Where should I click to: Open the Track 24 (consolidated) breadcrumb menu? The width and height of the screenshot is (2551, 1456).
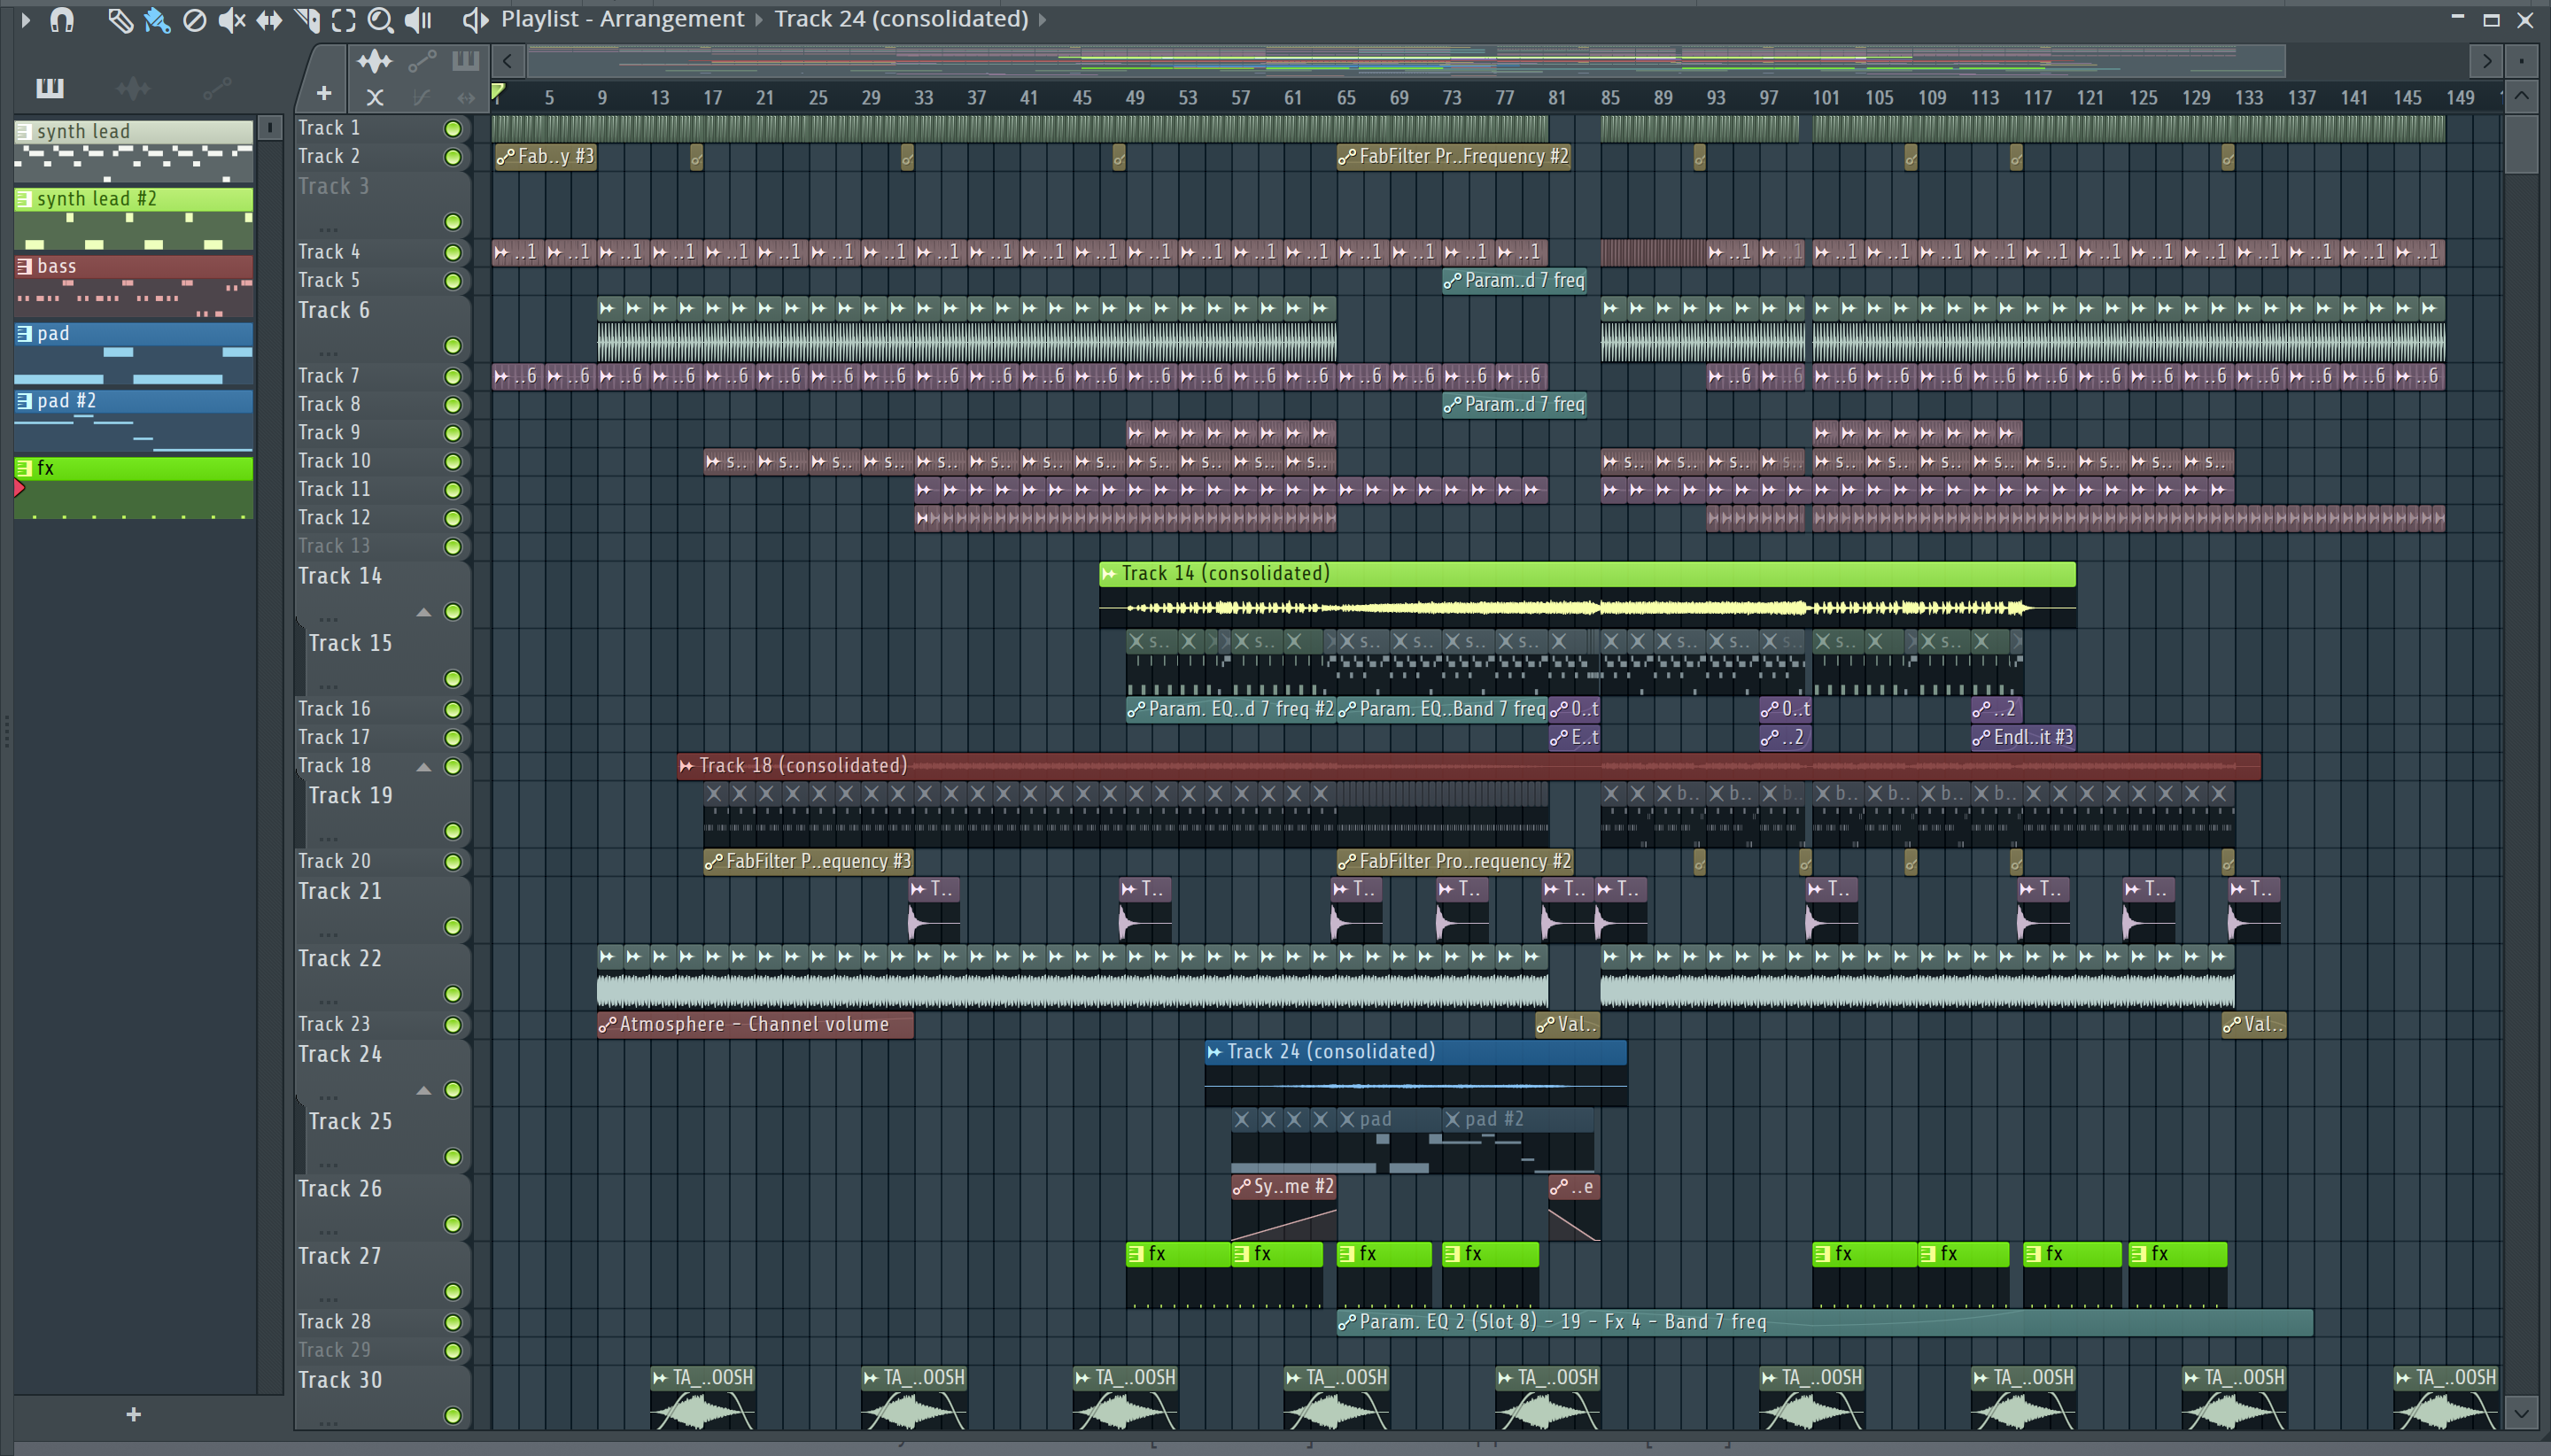point(901,19)
